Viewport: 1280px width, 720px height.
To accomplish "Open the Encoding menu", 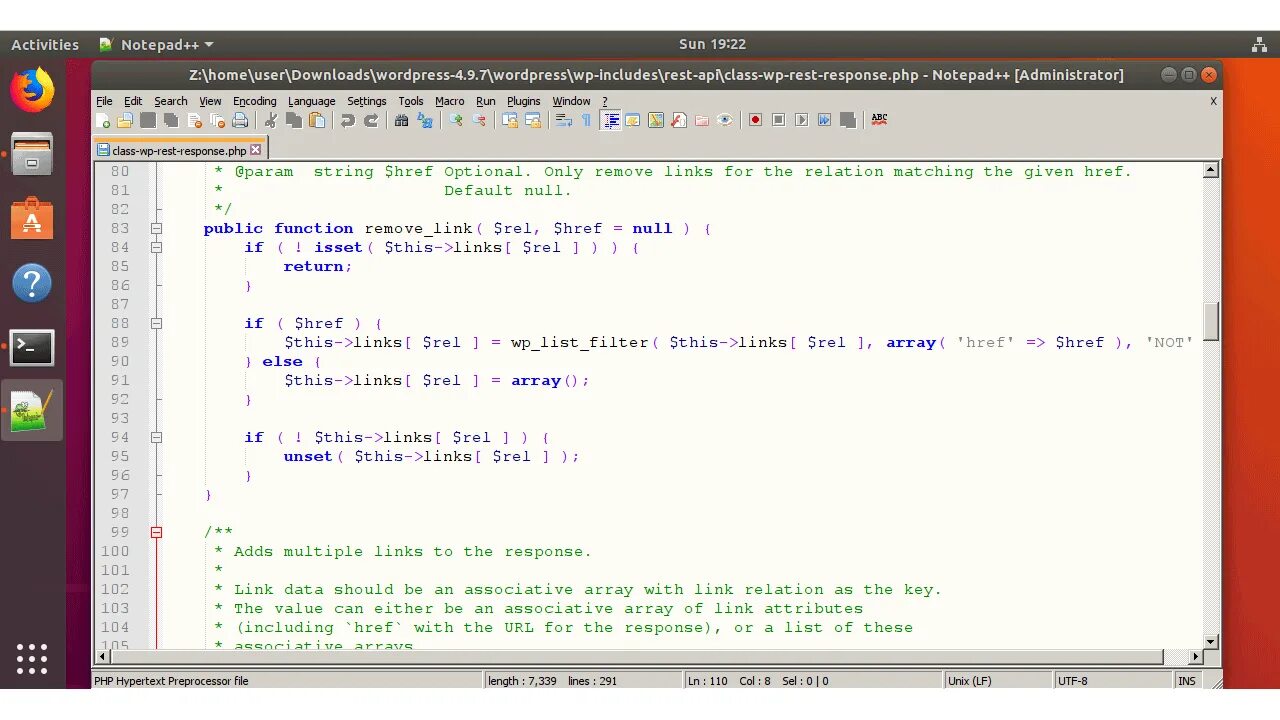I will [254, 101].
